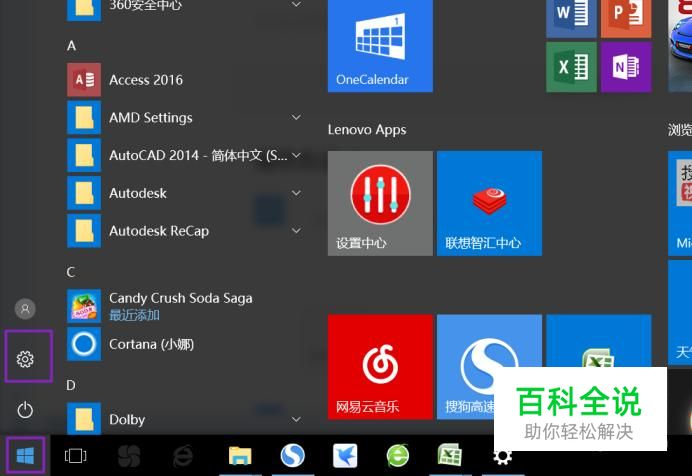The image size is (692, 476).
Task: Launch the OneNote tile
Action: pyautogui.click(x=626, y=67)
